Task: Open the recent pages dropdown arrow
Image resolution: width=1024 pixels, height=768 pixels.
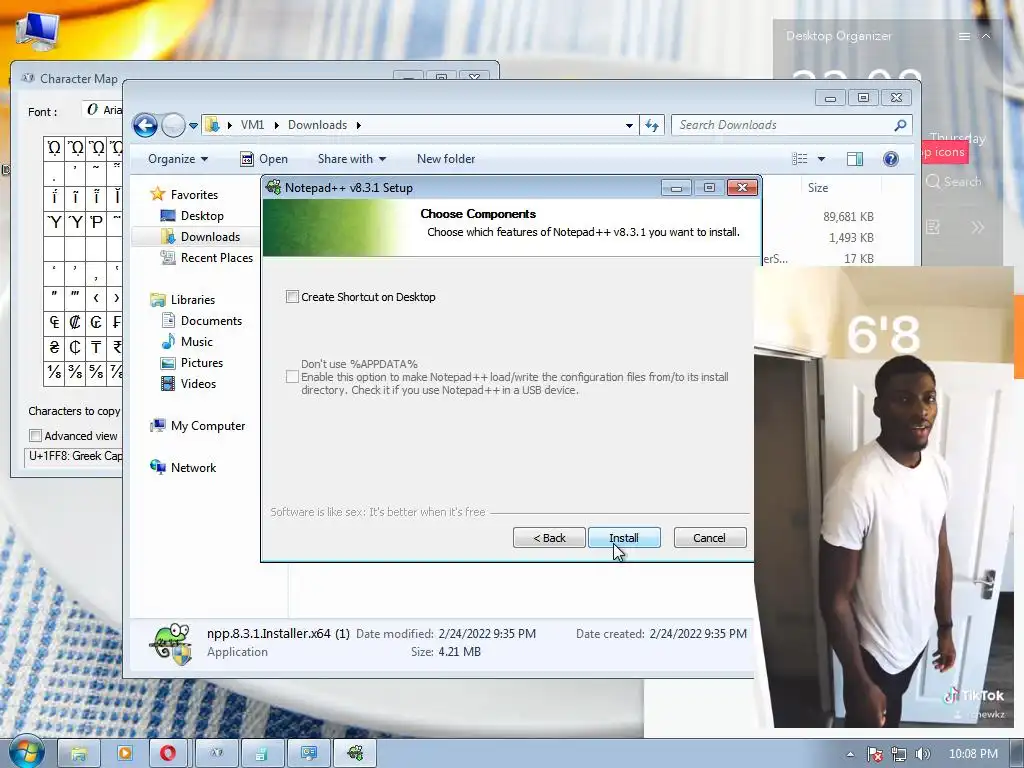Action: tap(194, 125)
